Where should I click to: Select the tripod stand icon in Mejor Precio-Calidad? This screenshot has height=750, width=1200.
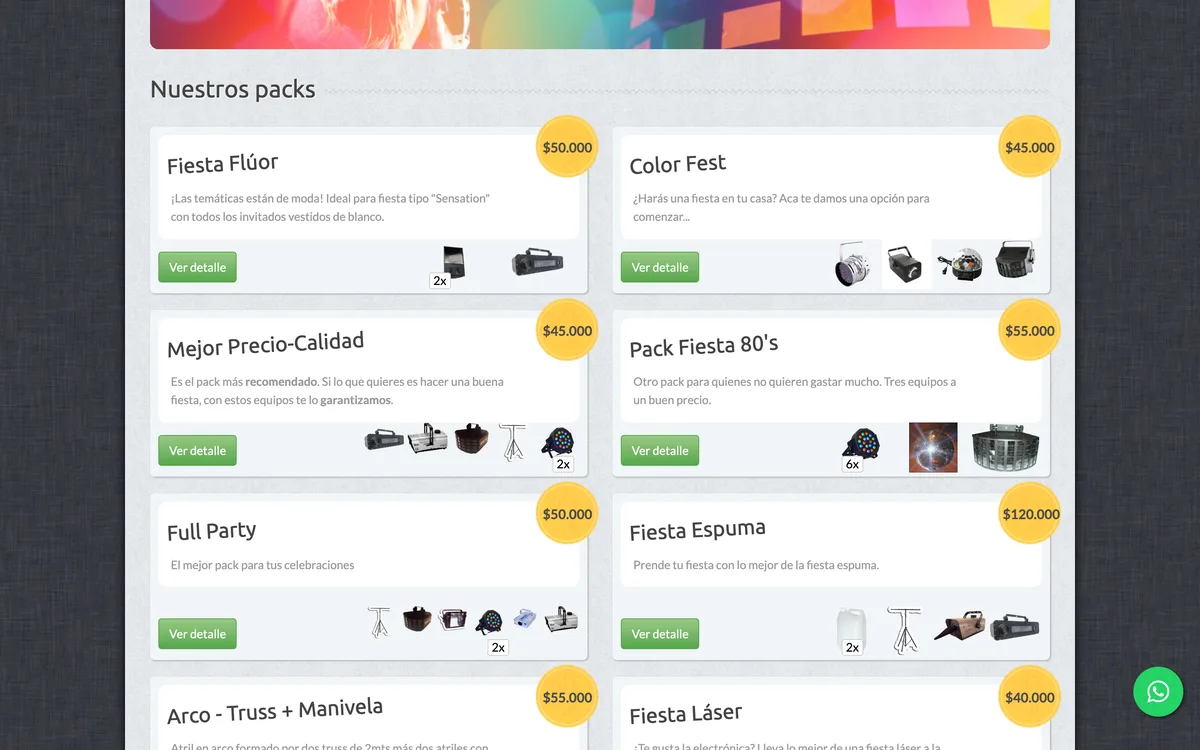[x=512, y=442]
